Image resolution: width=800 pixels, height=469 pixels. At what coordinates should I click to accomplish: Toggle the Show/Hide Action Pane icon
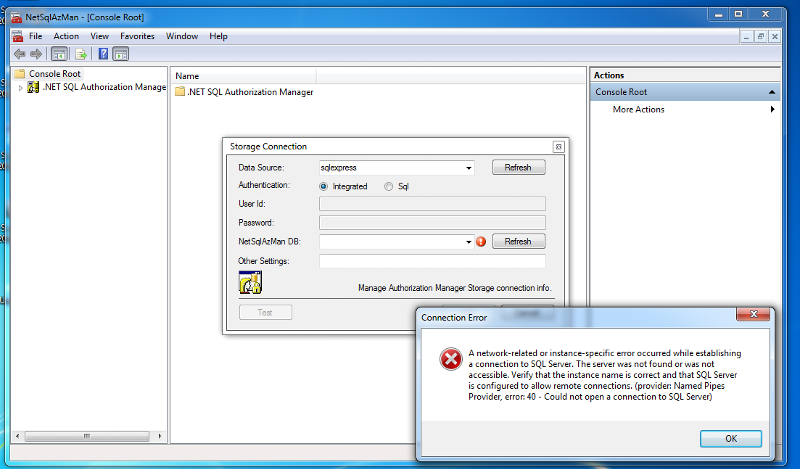[121, 54]
